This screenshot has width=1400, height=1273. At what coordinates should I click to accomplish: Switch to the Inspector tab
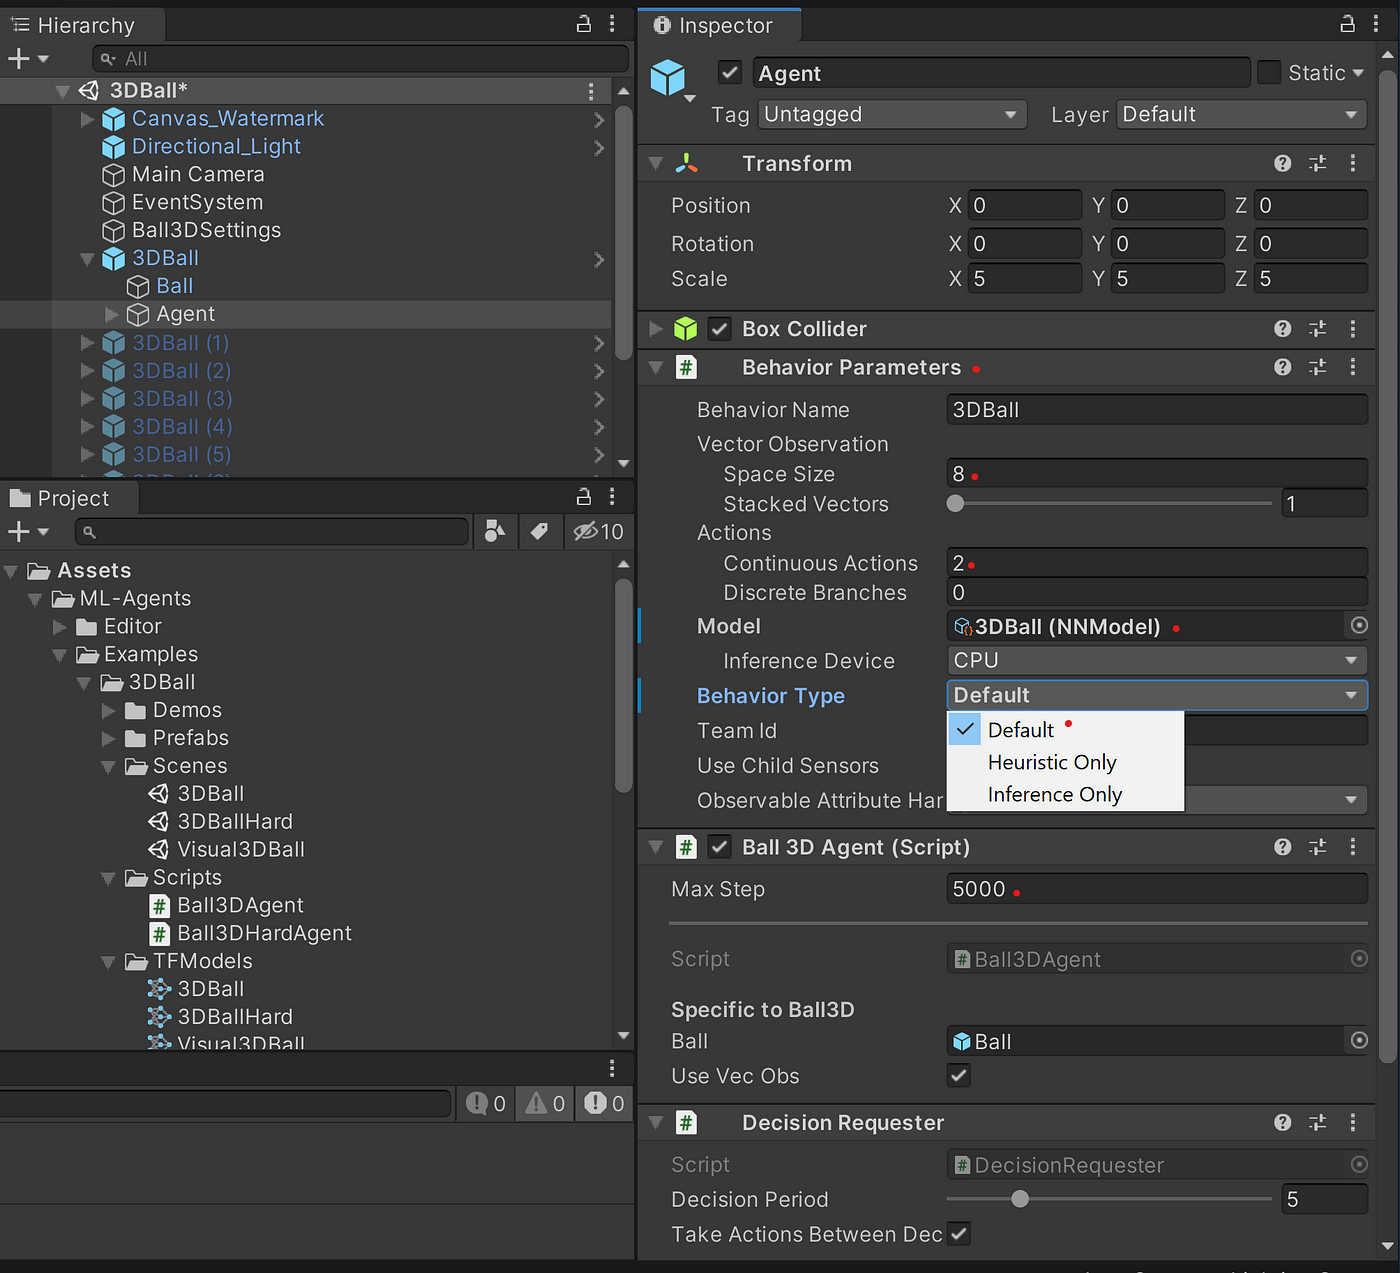pyautogui.click(x=720, y=25)
